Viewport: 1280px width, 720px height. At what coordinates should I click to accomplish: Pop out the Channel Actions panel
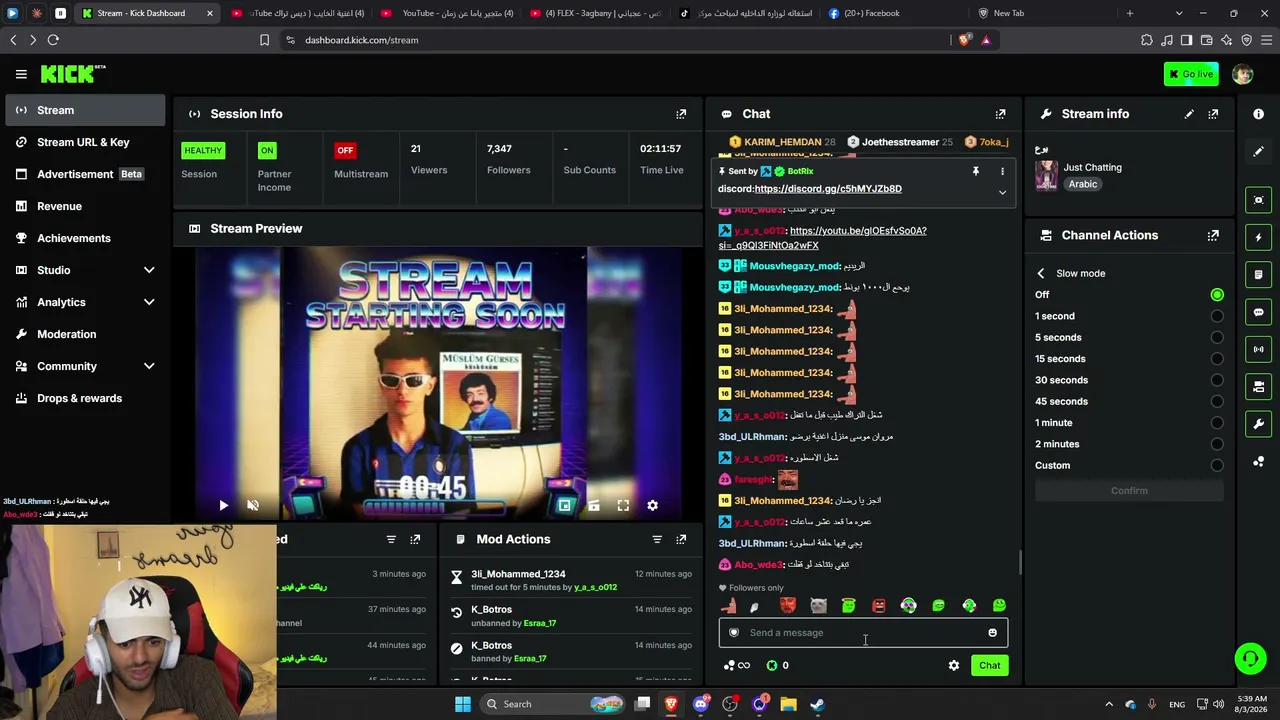1213,236
